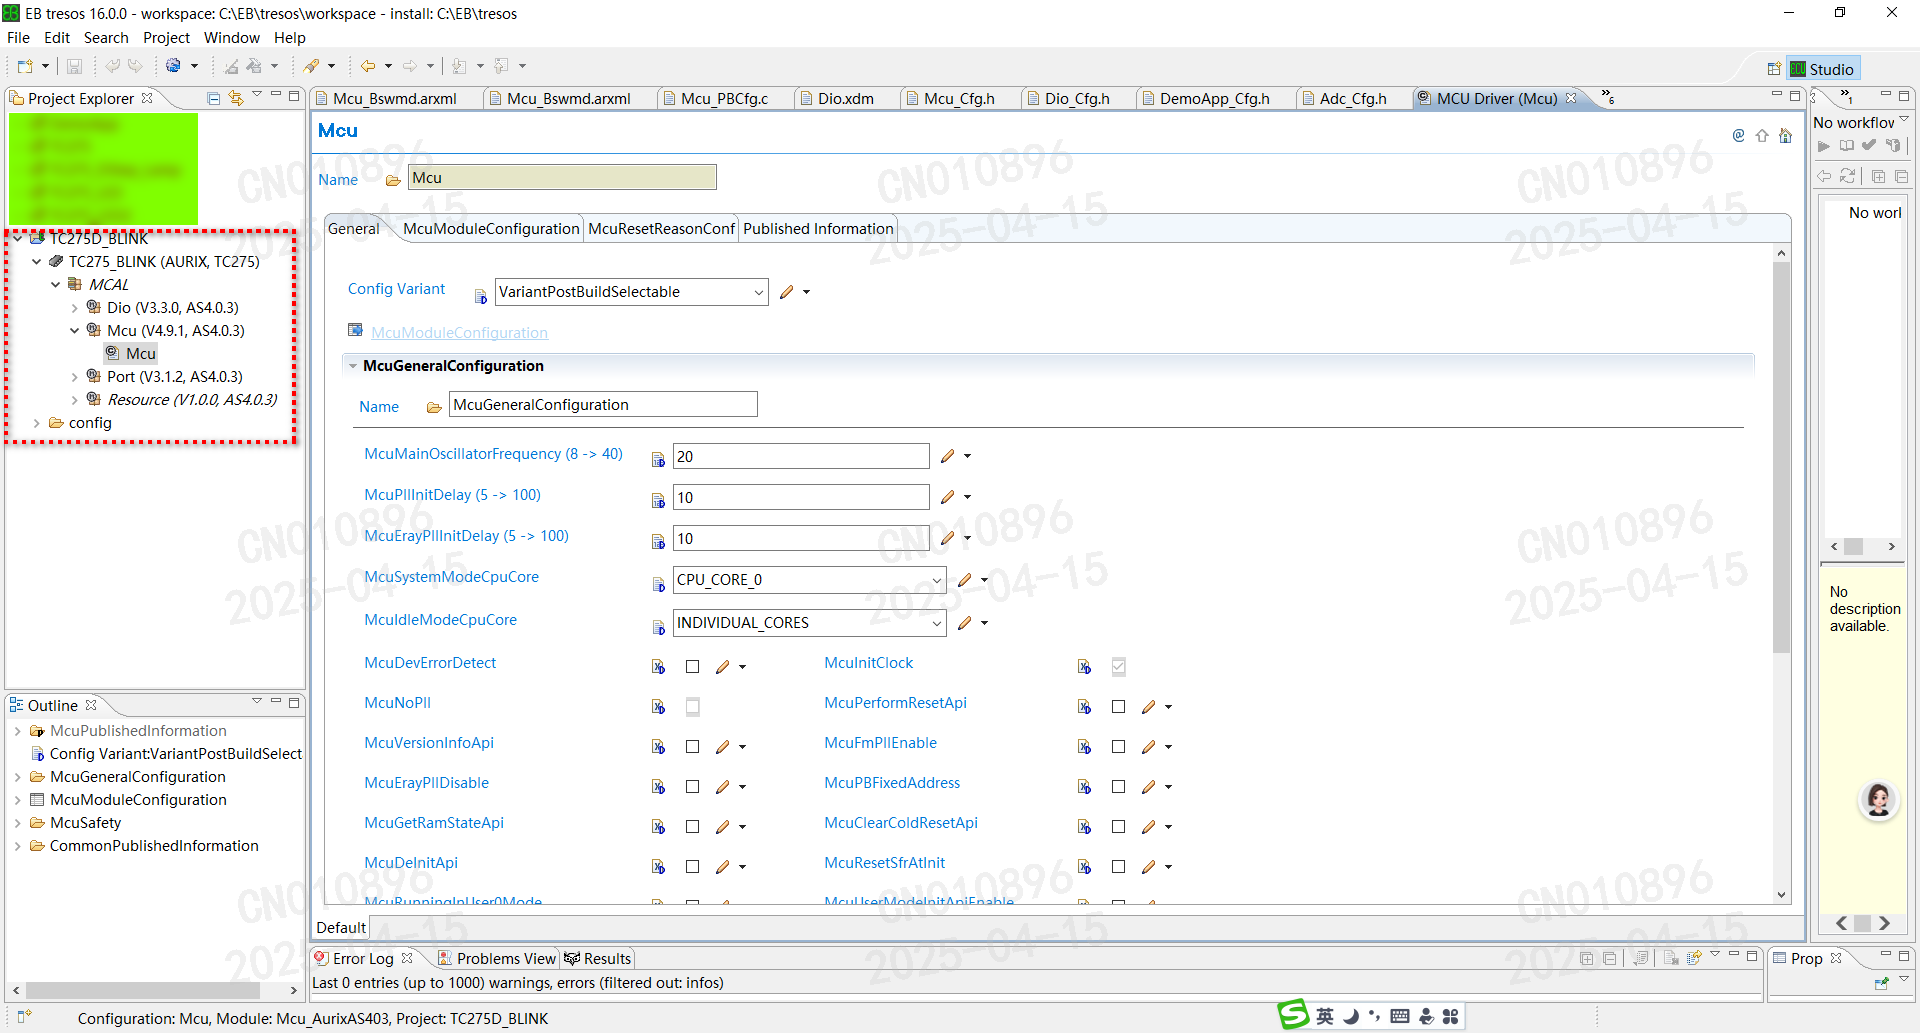Enable the McuDevErrorDetect checkbox
The width and height of the screenshot is (1920, 1033).
[692, 667]
